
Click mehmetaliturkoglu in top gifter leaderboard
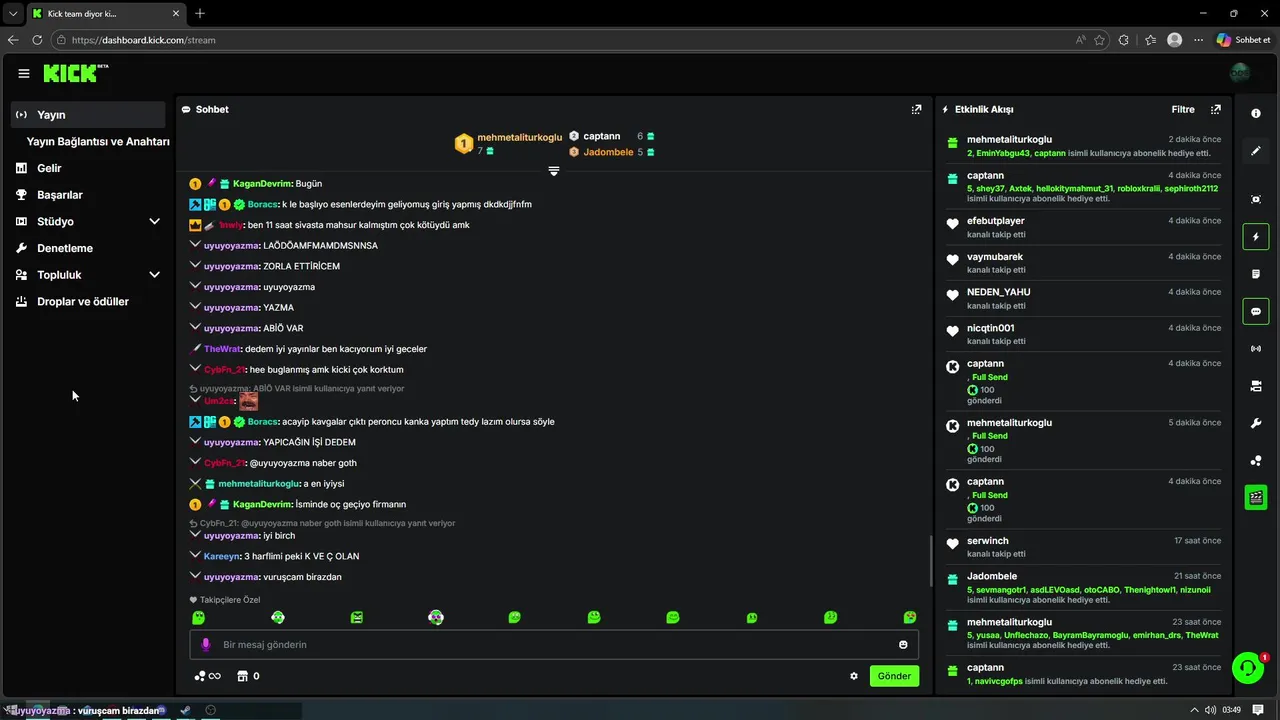click(520, 137)
